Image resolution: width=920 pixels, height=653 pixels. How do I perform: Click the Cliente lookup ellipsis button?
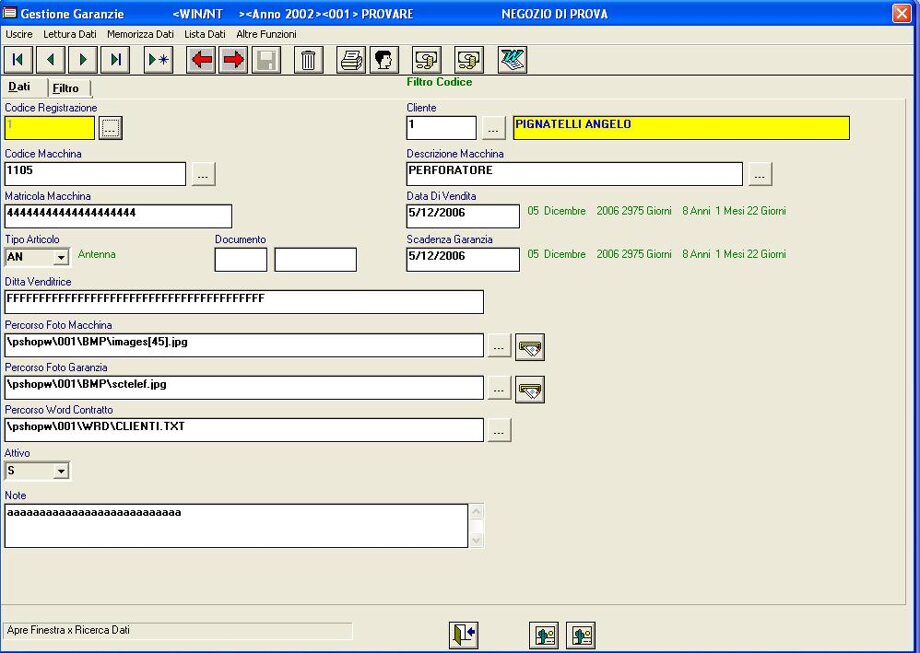[x=494, y=128]
